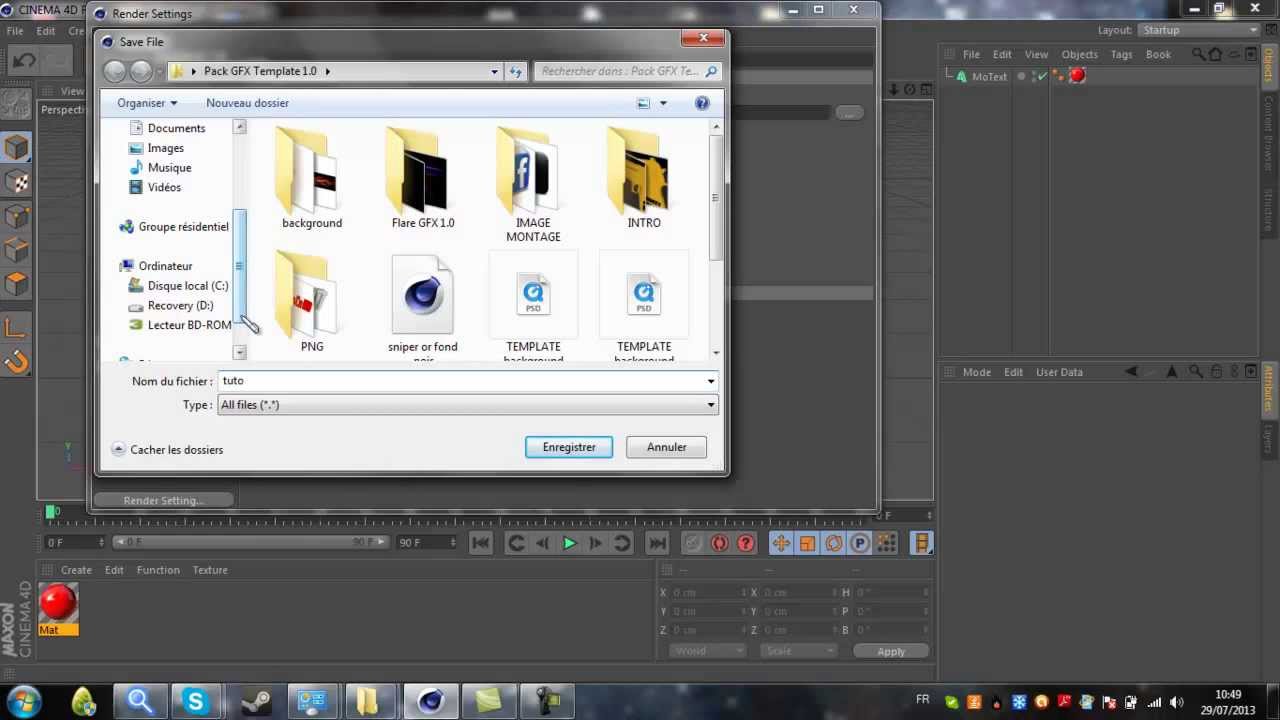This screenshot has width=1280, height=720.
Task: Step to the next frame
Action: coord(595,543)
